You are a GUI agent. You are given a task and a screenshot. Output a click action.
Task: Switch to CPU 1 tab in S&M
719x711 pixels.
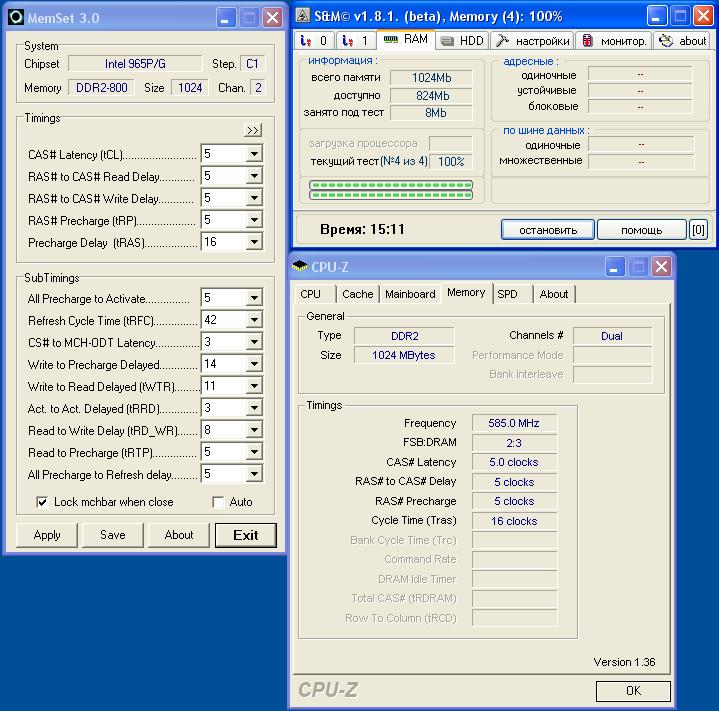(x=355, y=41)
